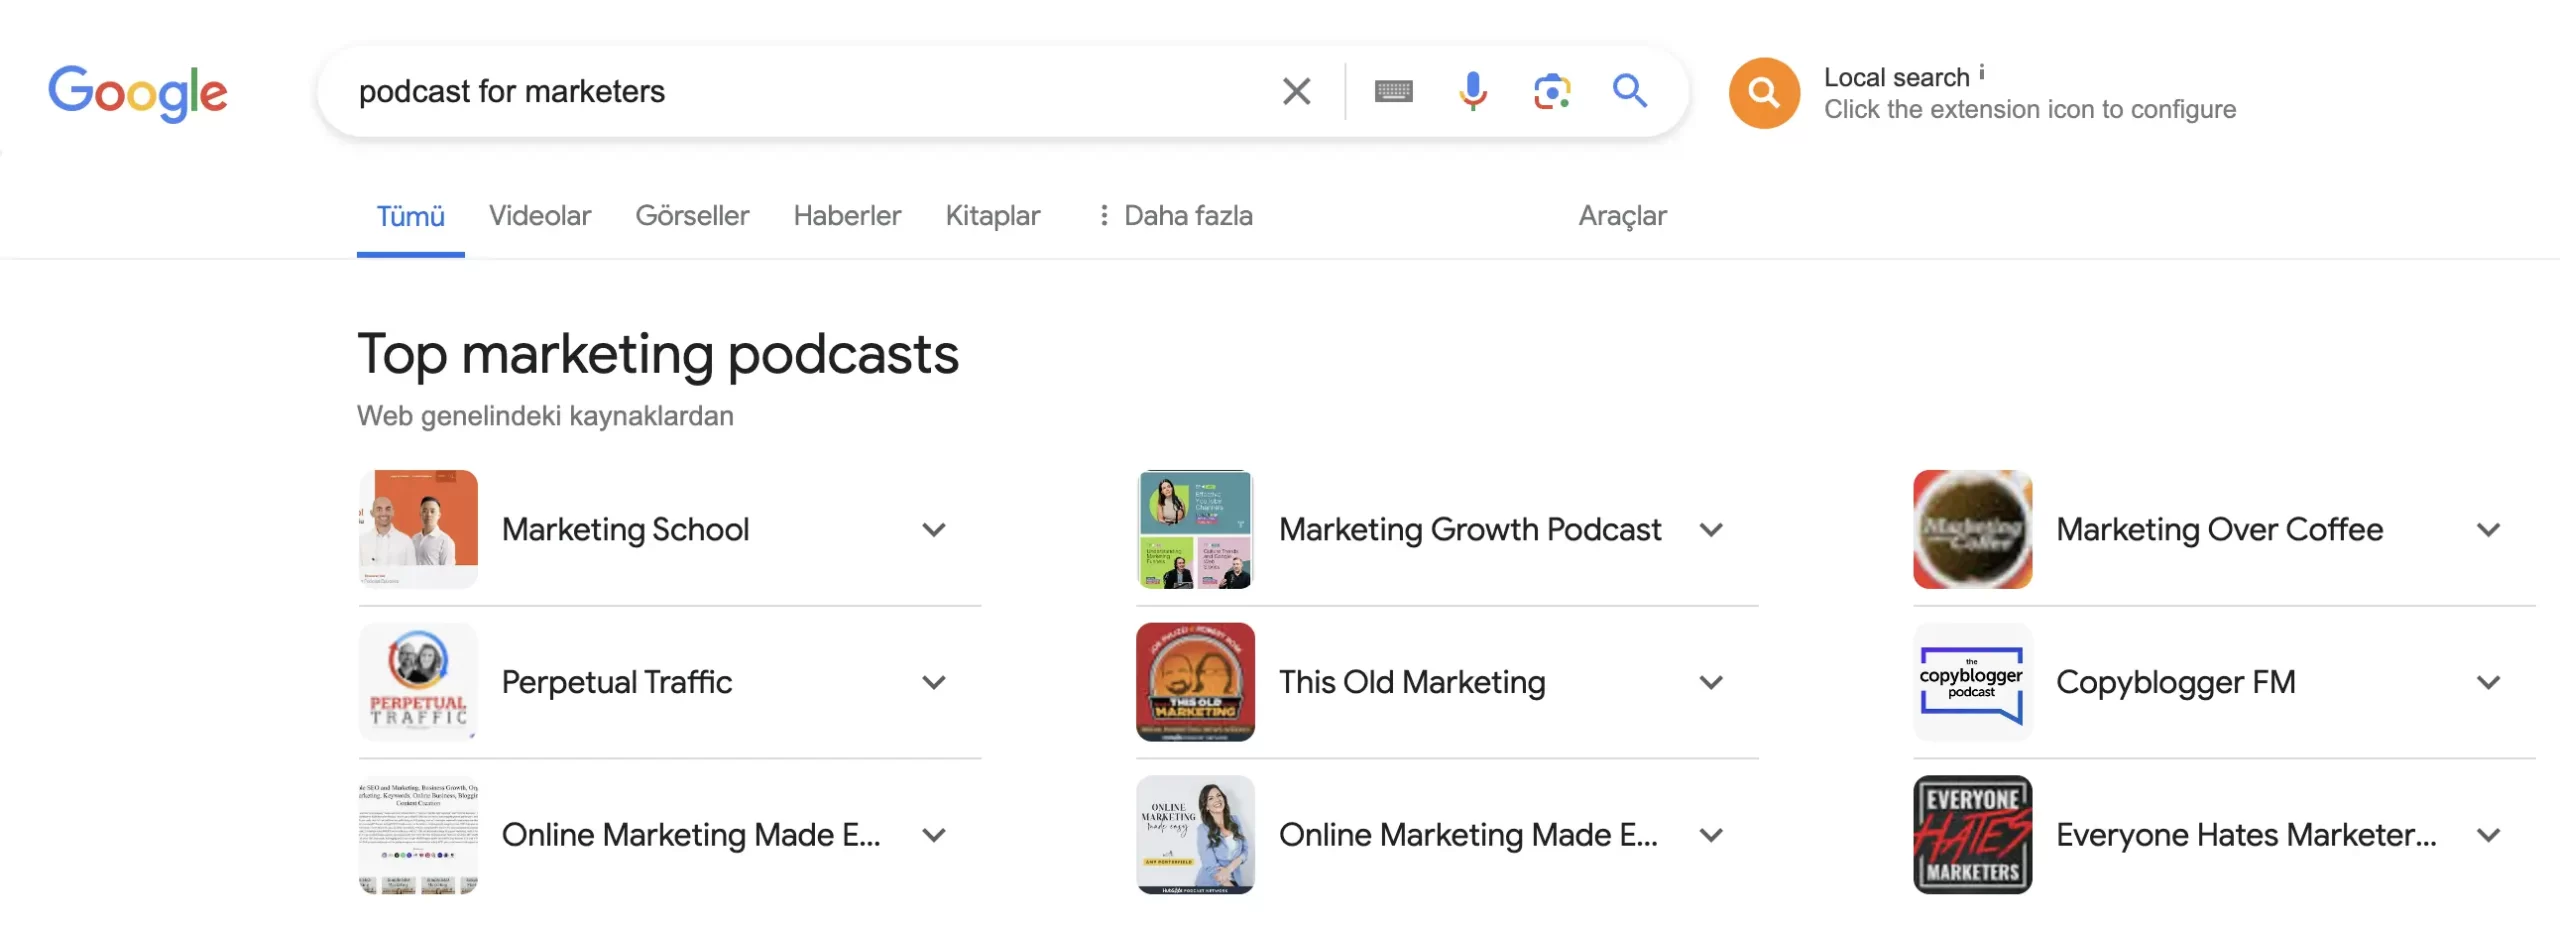Expand the Marketing Growth Podcast chevron
2560x926 pixels.
coord(1711,530)
